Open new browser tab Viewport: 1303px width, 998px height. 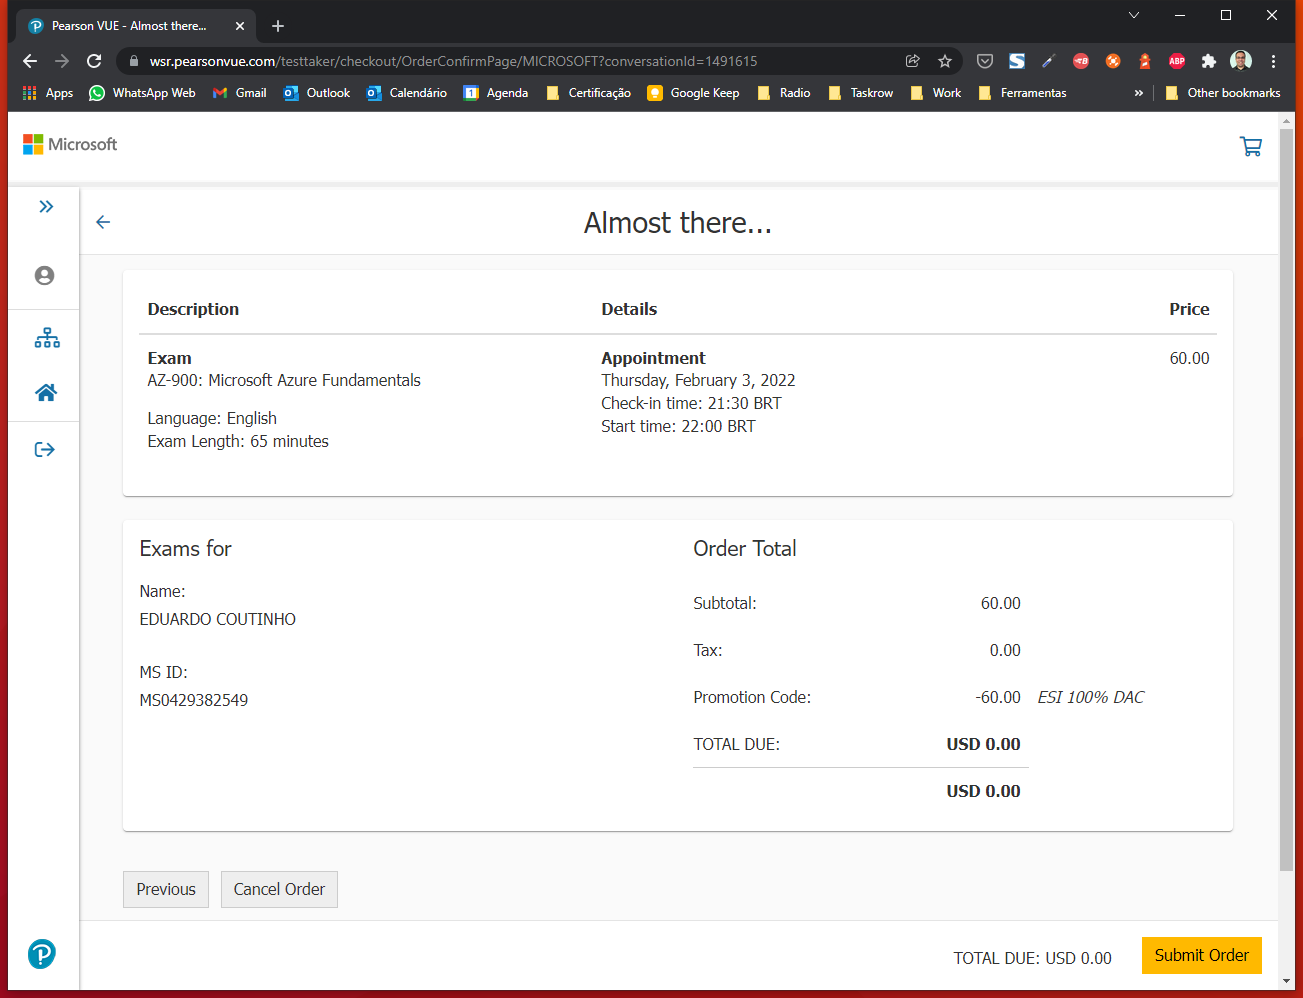(x=278, y=26)
